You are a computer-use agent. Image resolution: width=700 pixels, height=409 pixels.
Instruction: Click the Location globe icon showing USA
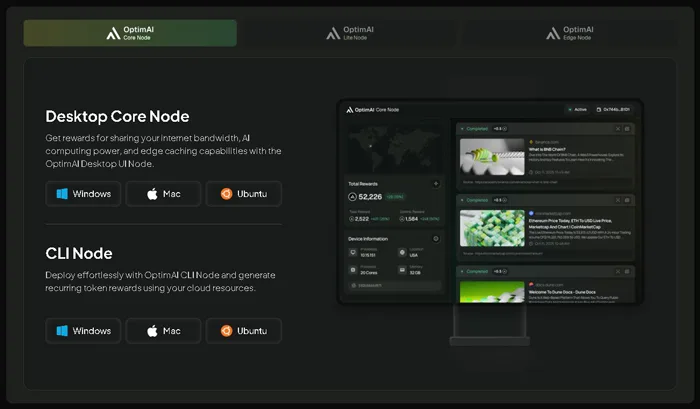click(x=402, y=253)
